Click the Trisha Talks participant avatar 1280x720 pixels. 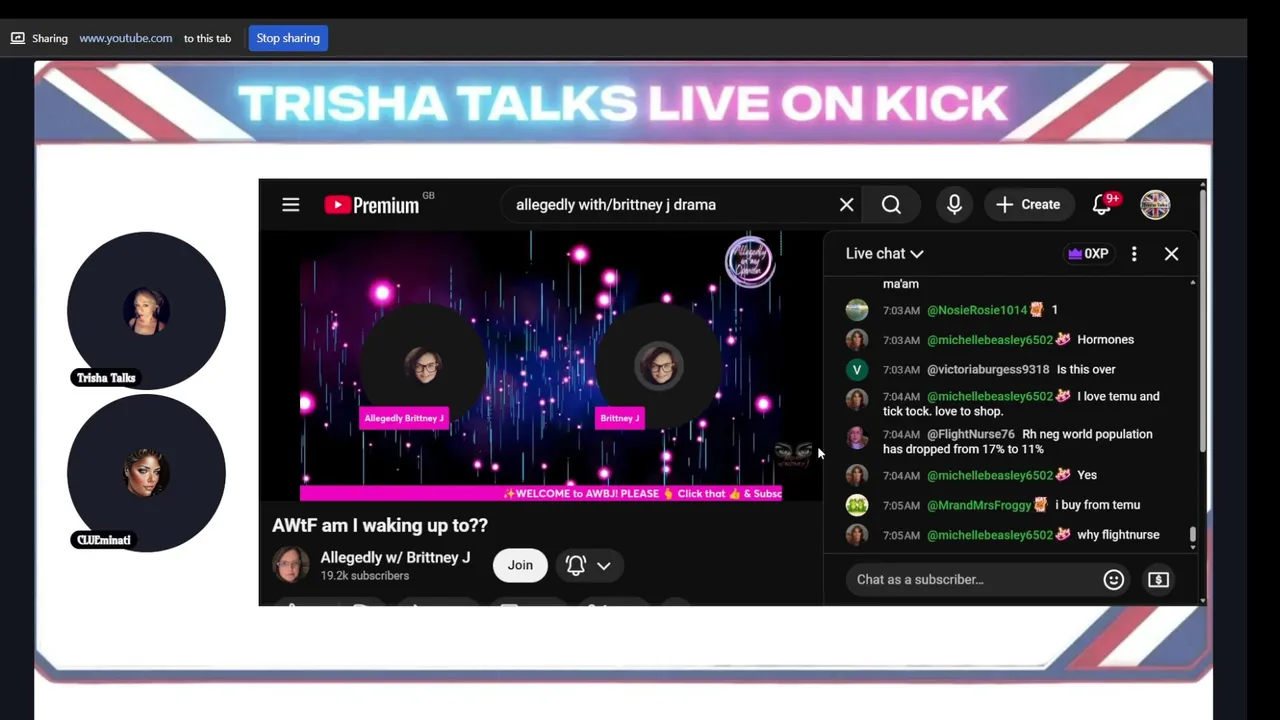point(146,311)
